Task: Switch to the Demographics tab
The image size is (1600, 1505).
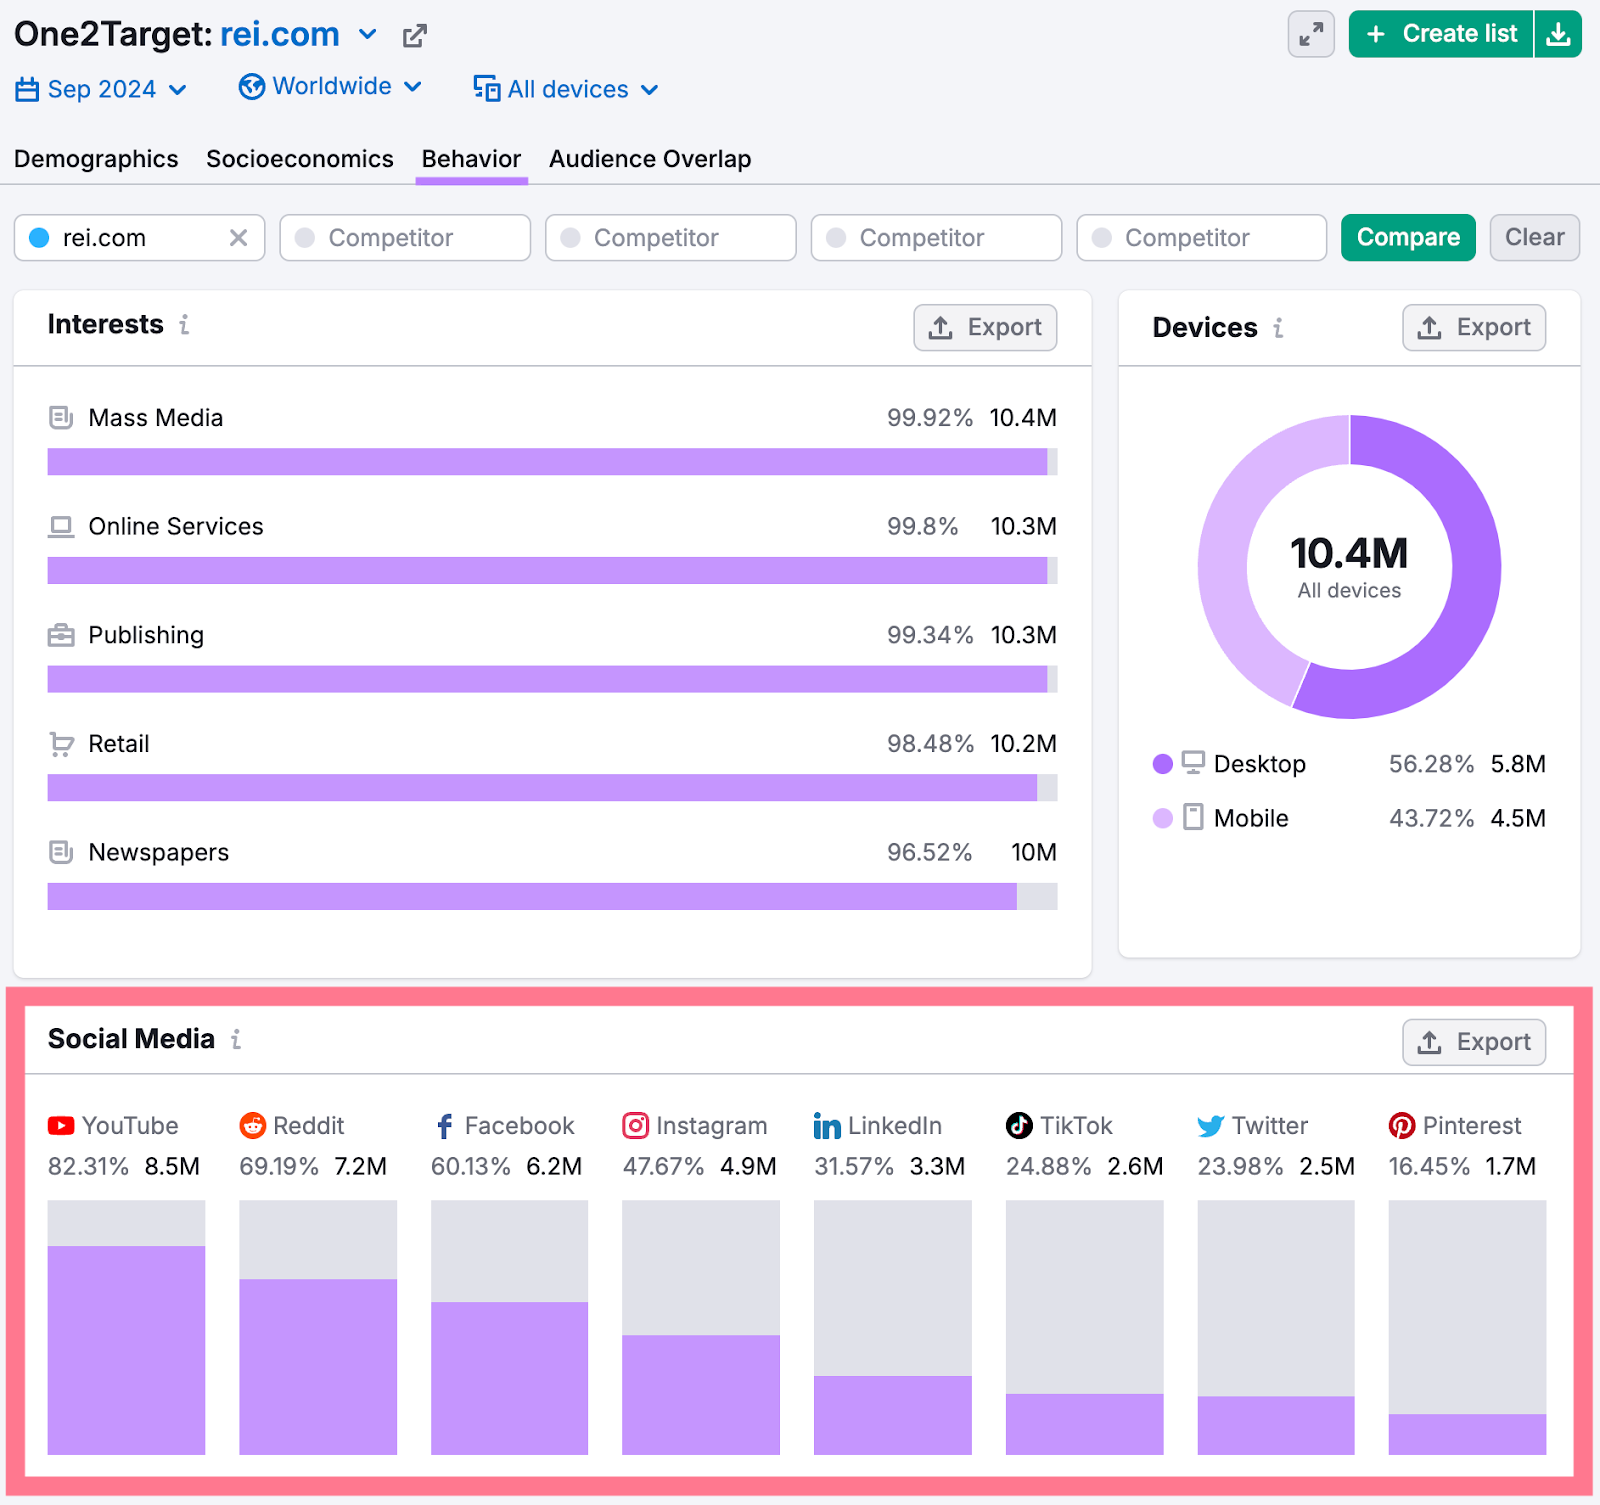Action: click(x=96, y=158)
